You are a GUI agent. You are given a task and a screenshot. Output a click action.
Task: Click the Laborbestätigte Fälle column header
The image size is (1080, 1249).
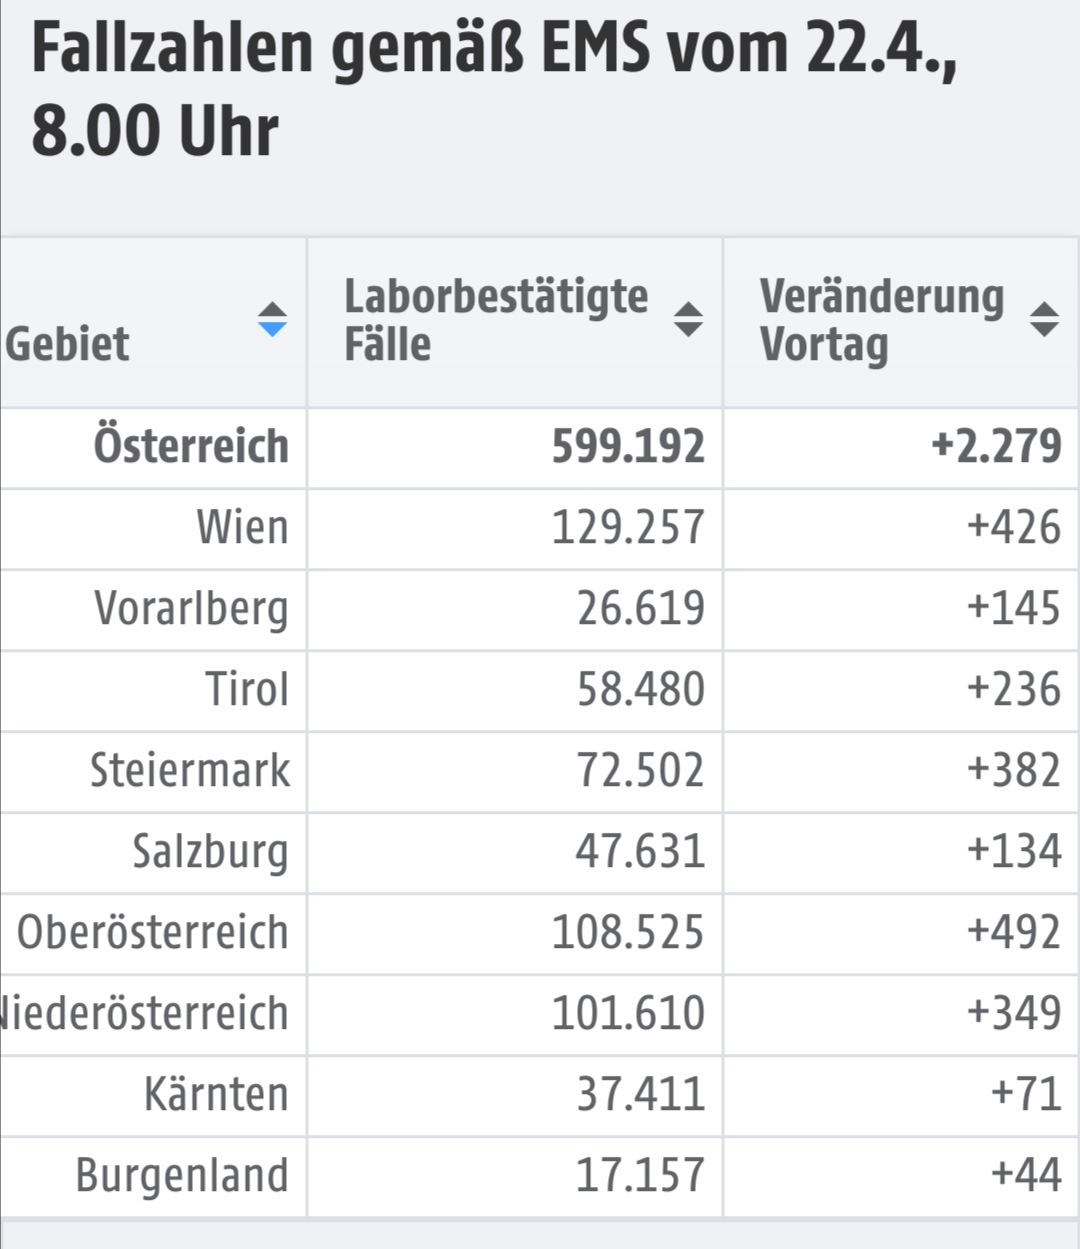[x=515, y=322]
